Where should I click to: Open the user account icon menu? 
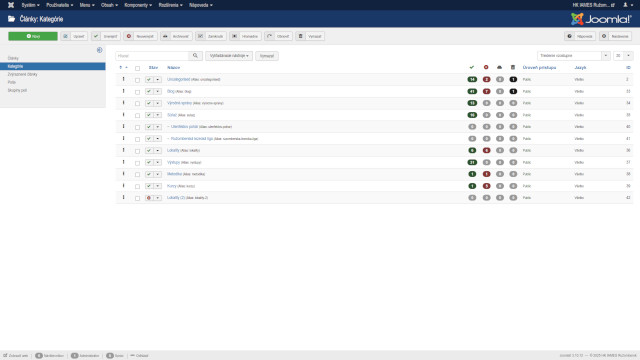[x=627, y=5]
